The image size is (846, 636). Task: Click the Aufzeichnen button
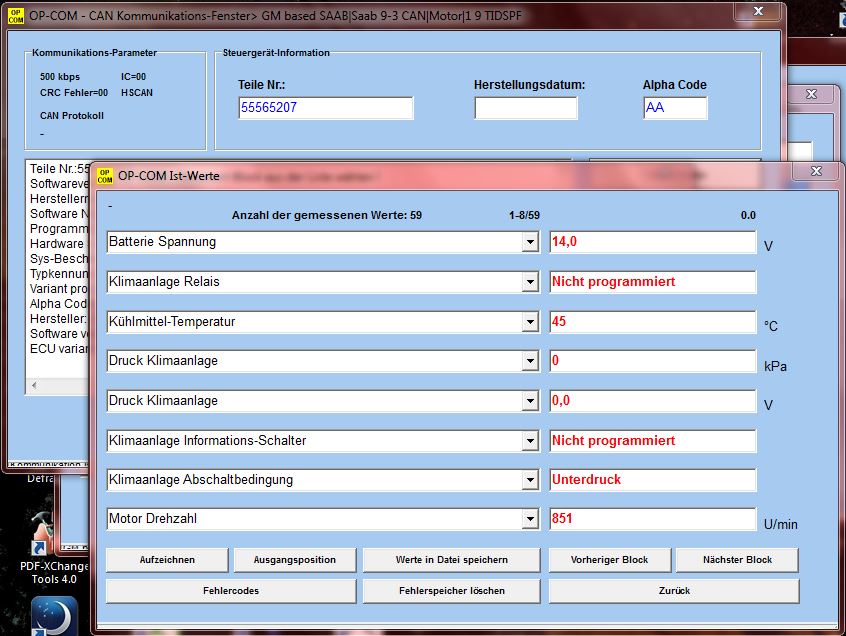(167, 560)
